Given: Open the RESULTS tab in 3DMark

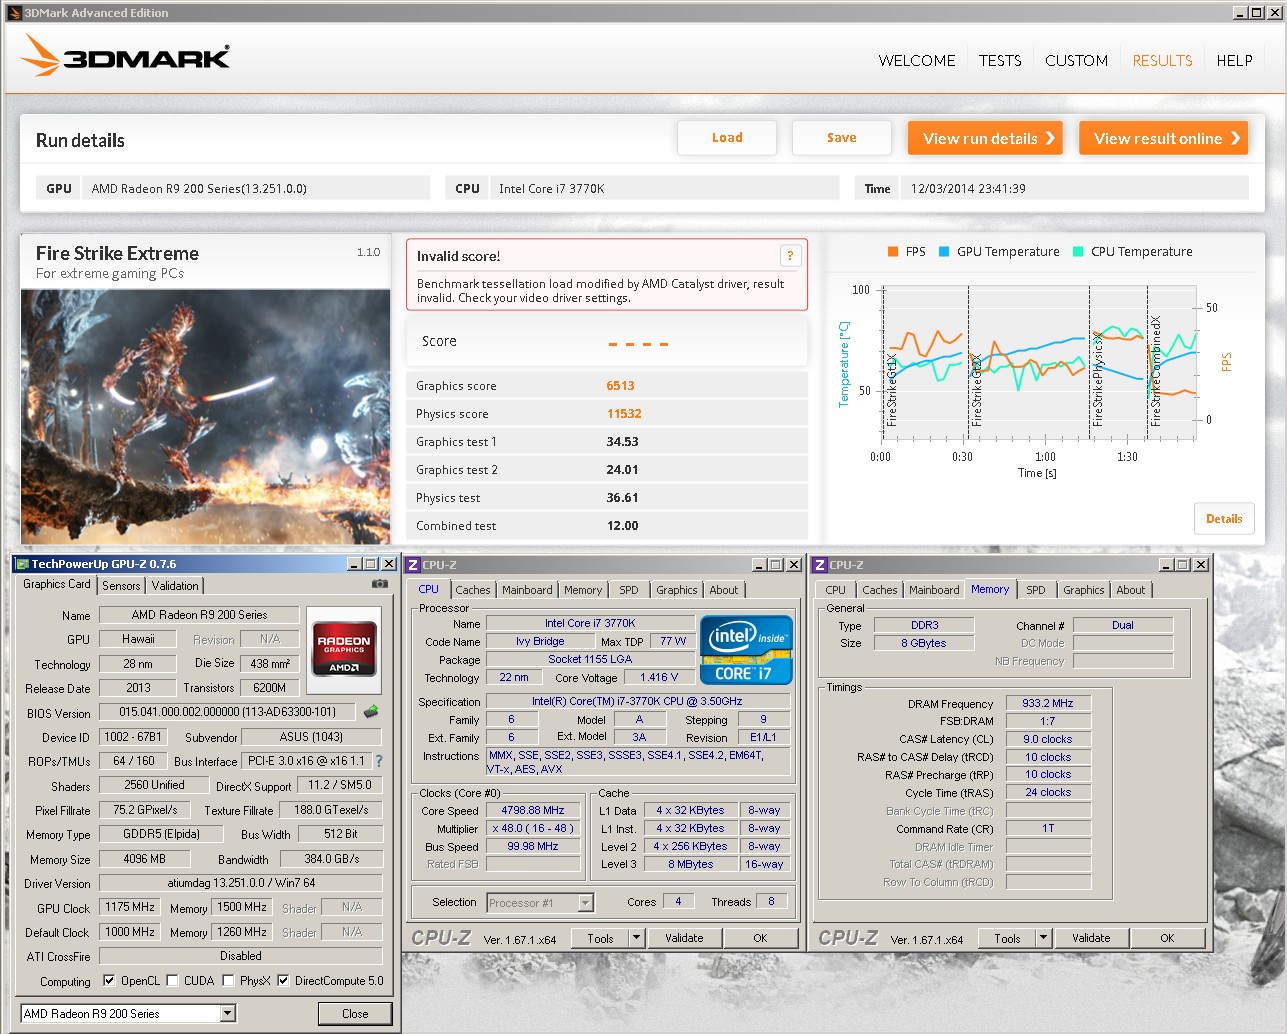Looking at the screenshot, I should point(1162,61).
